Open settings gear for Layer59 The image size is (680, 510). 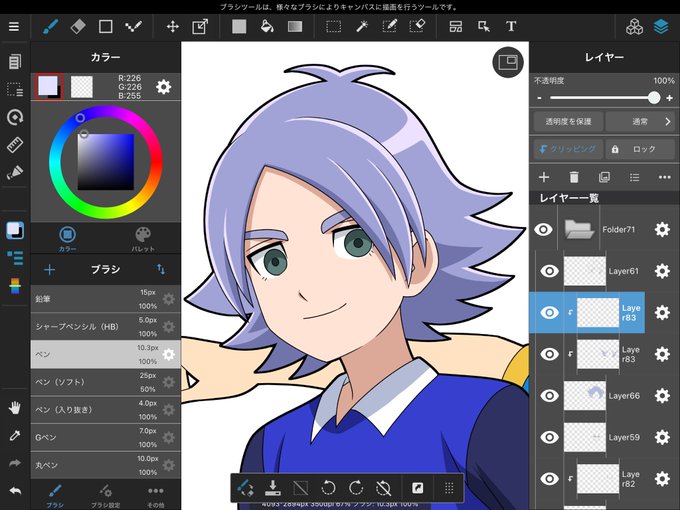pyautogui.click(x=662, y=437)
